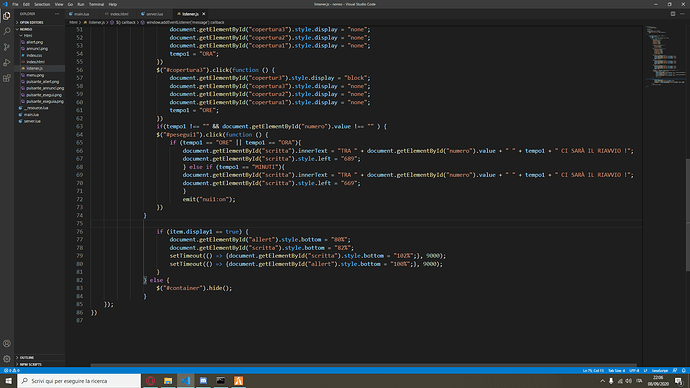Open the Accounts menu icon
The width and height of the screenshot is (690, 388).
7,344
